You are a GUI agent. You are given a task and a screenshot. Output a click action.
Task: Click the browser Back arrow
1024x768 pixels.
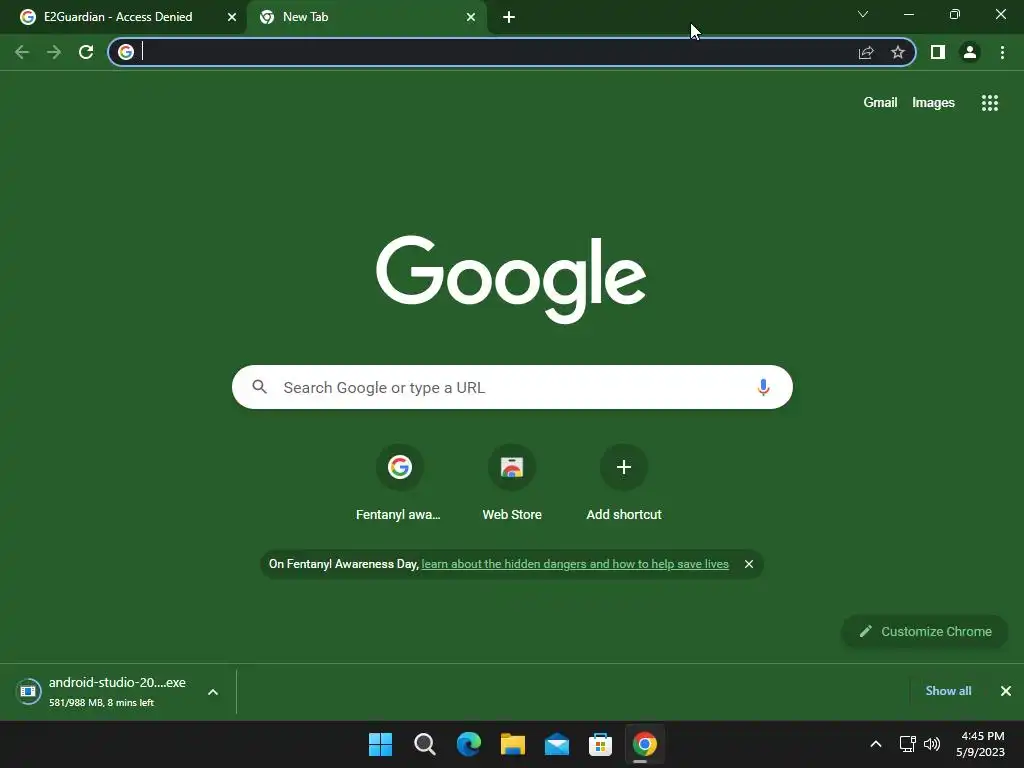(22, 52)
